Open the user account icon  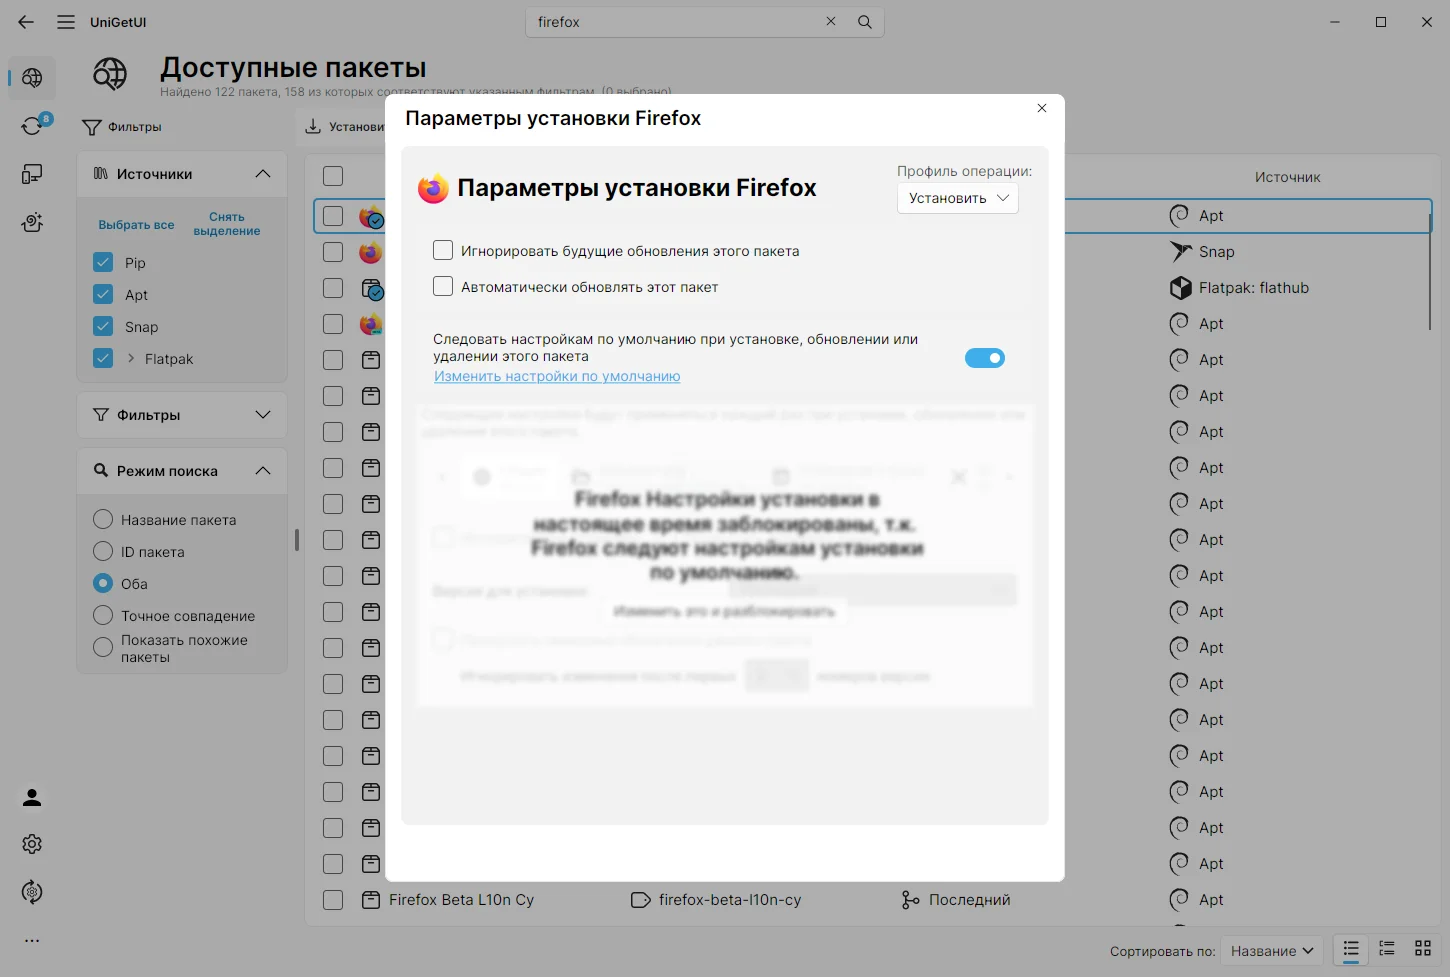click(32, 797)
